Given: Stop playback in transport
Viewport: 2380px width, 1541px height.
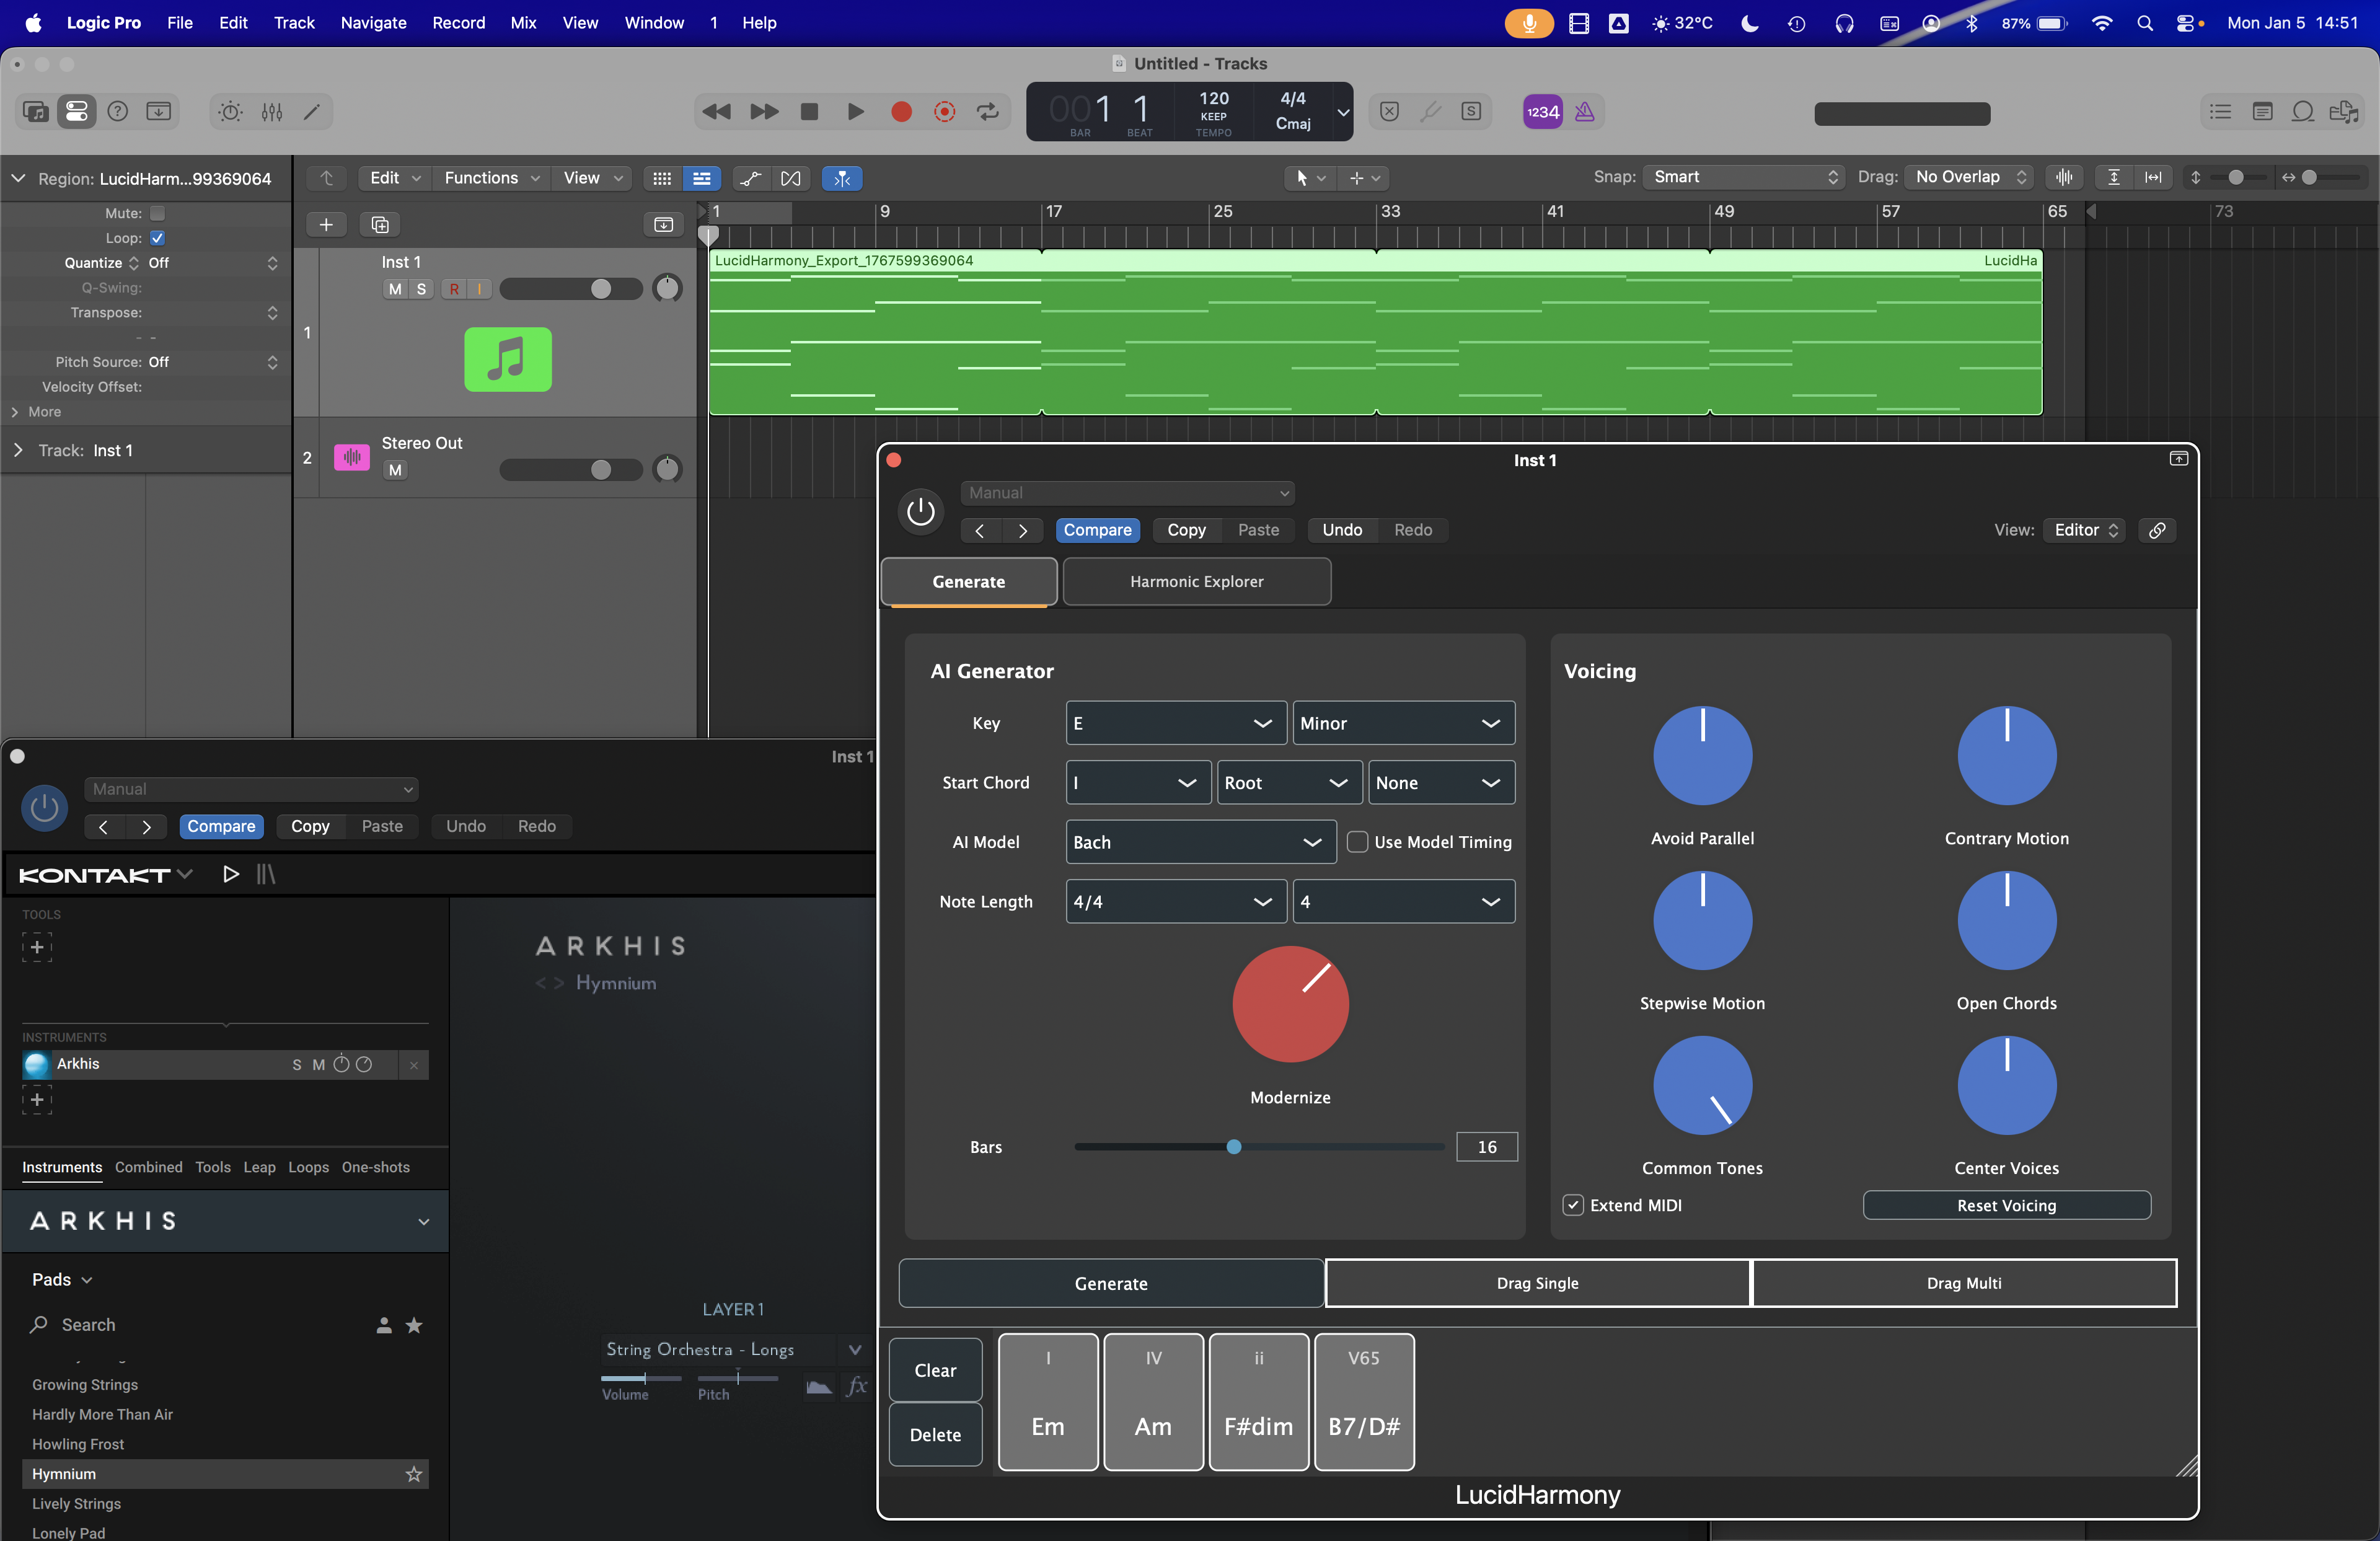Looking at the screenshot, I should point(810,112).
